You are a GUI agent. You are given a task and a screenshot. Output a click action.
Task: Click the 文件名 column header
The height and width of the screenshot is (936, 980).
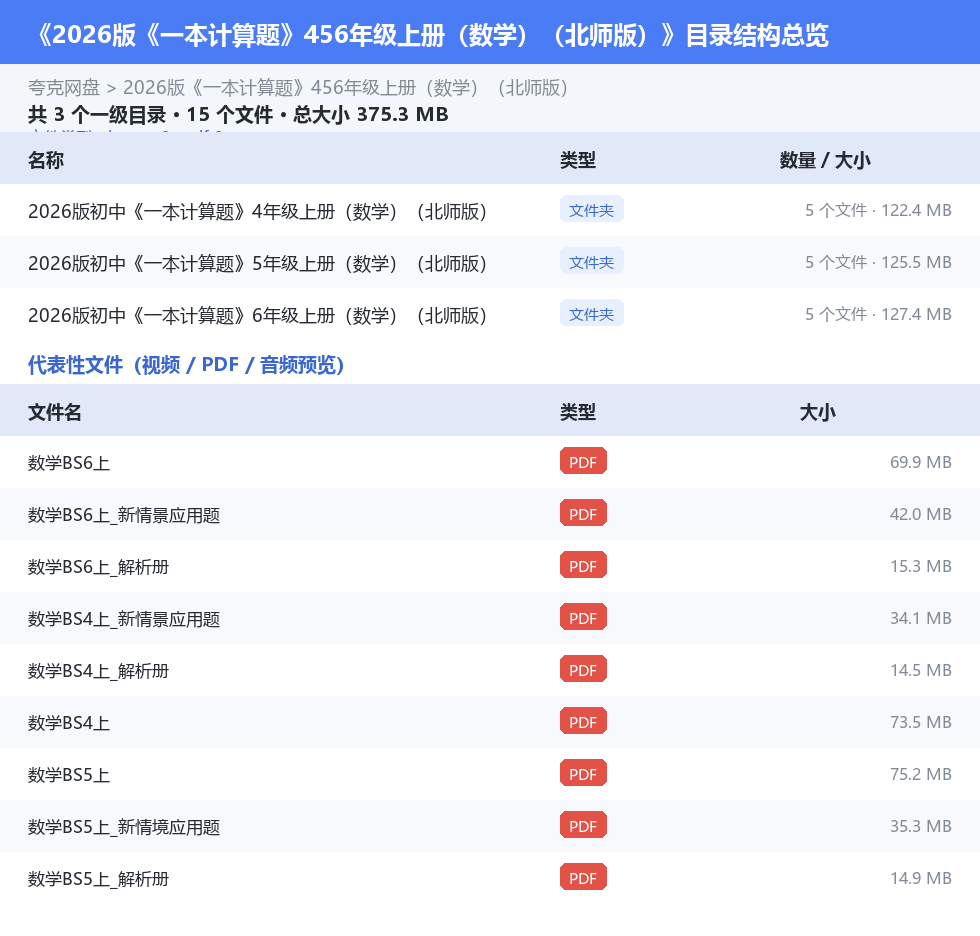pyautogui.click(x=54, y=412)
